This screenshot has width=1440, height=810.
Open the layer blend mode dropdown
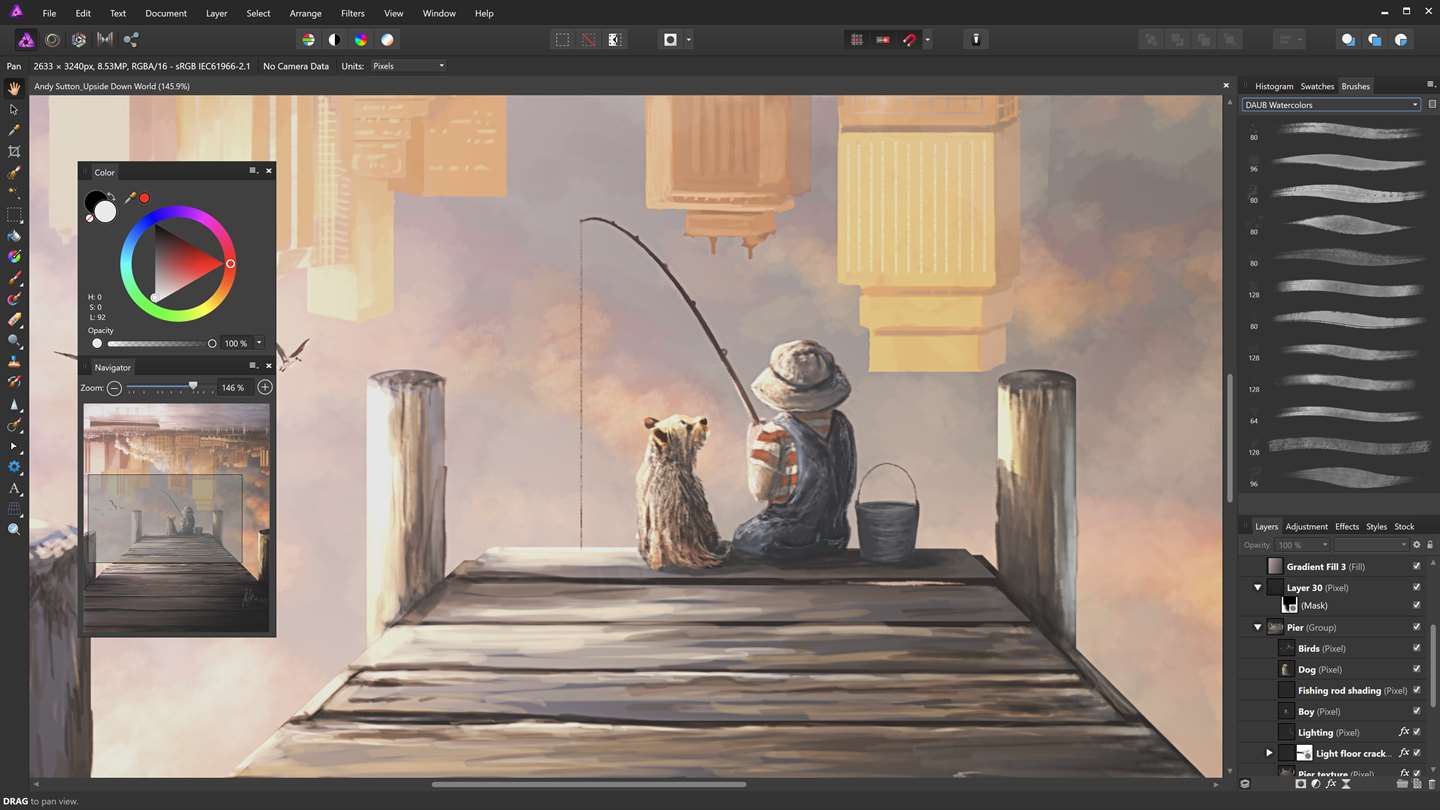(1371, 545)
